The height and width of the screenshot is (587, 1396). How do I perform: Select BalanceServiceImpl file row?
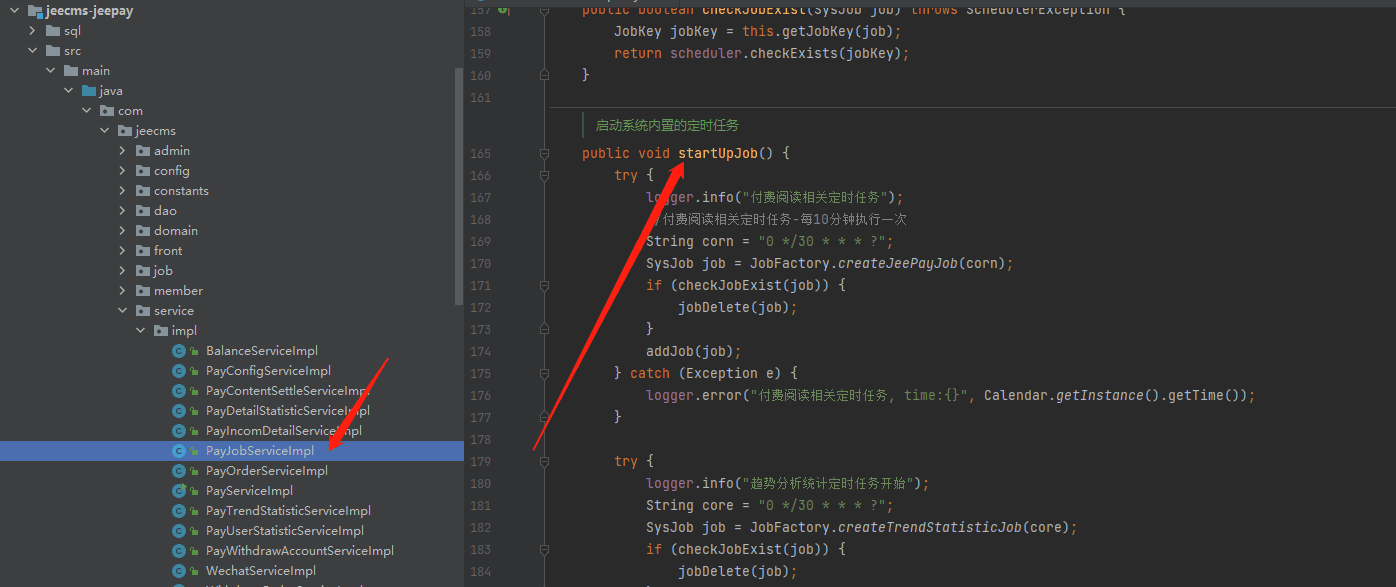[x=232, y=351]
